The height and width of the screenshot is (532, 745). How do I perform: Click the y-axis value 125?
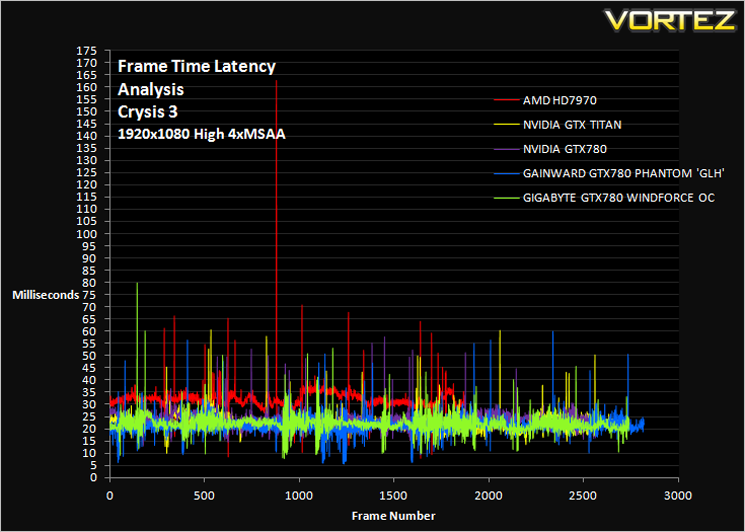click(87, 173)
